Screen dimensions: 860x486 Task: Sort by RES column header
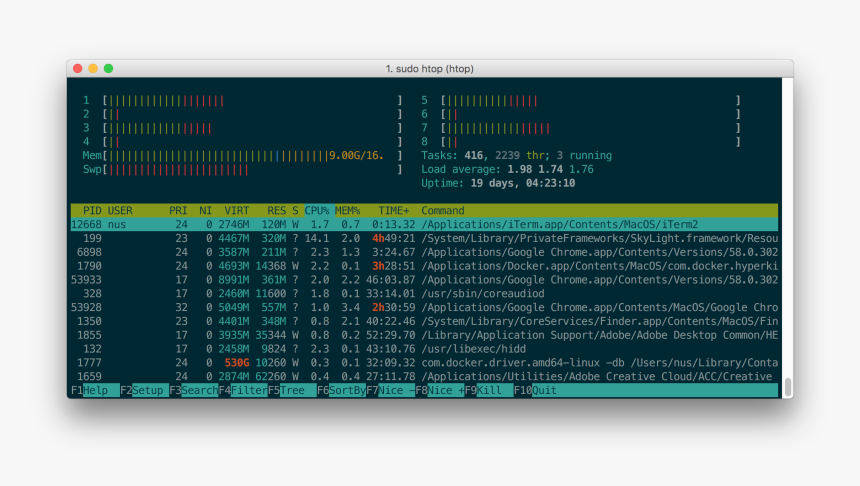[276, 211]
